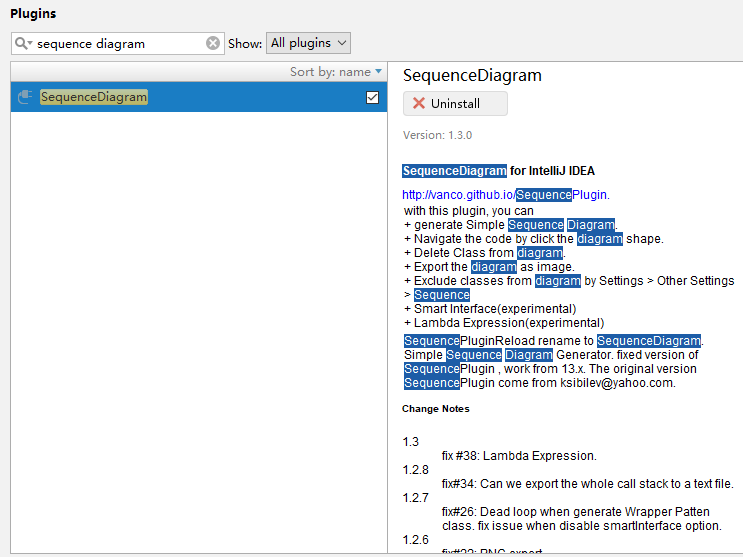Click 'SequenceDiagram for IntelliJ IDEA' heading

coord(498,171)
